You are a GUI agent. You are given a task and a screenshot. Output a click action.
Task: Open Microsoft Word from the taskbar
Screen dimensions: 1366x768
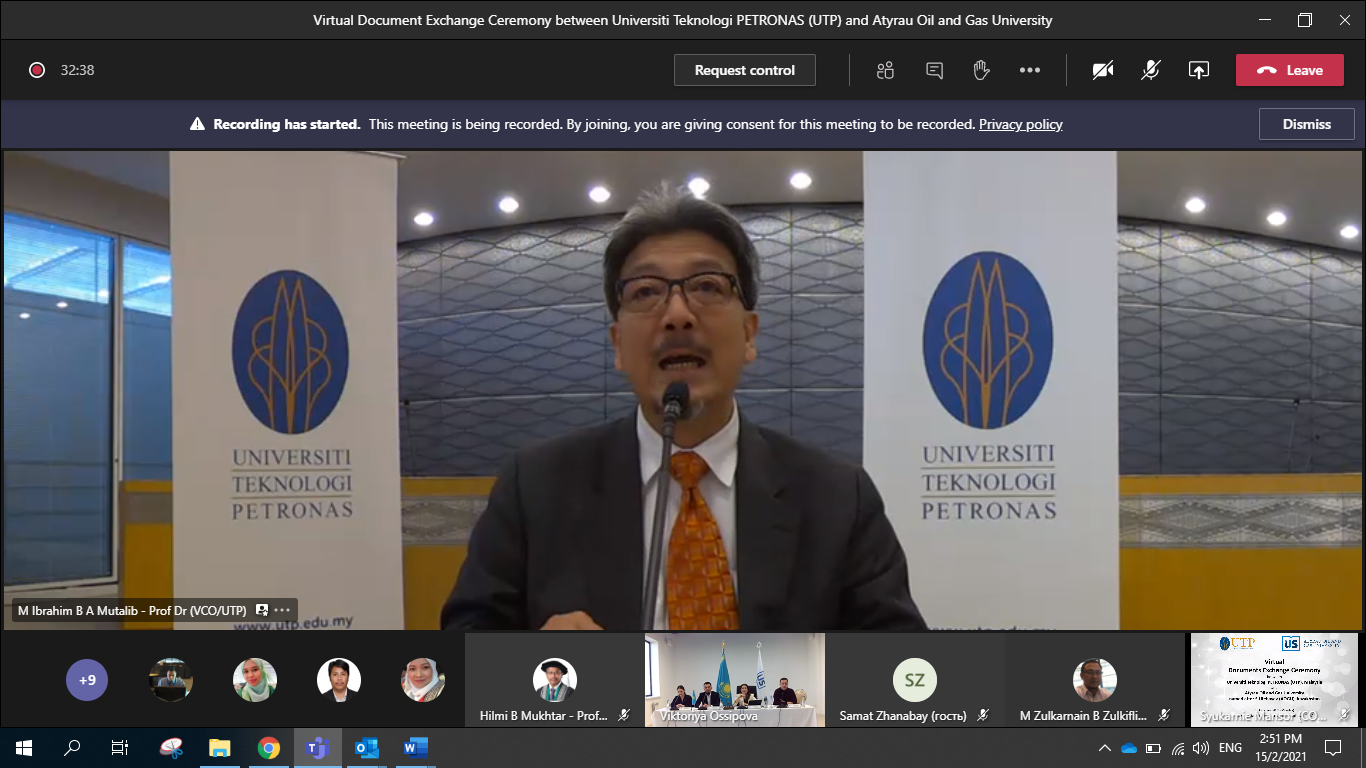tap(414, 747)
